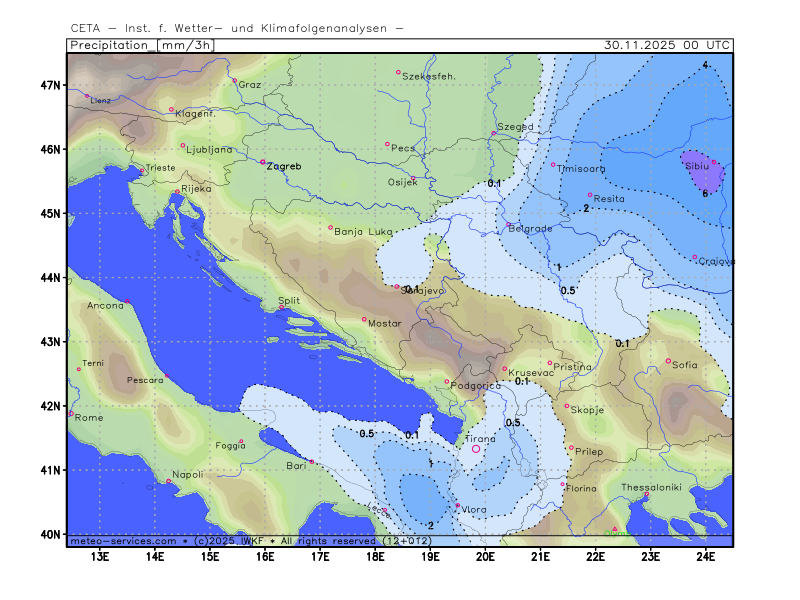Click the 30.11.2025 00 UTC timestamp
Viewport: 800px width, 600px height.
click(667, 45)
